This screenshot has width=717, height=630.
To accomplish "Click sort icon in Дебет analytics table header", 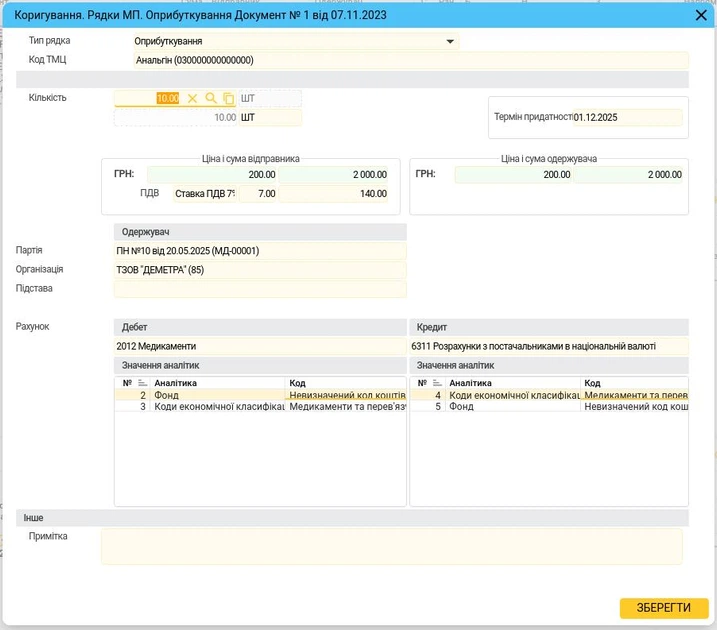I will [143, 383].
